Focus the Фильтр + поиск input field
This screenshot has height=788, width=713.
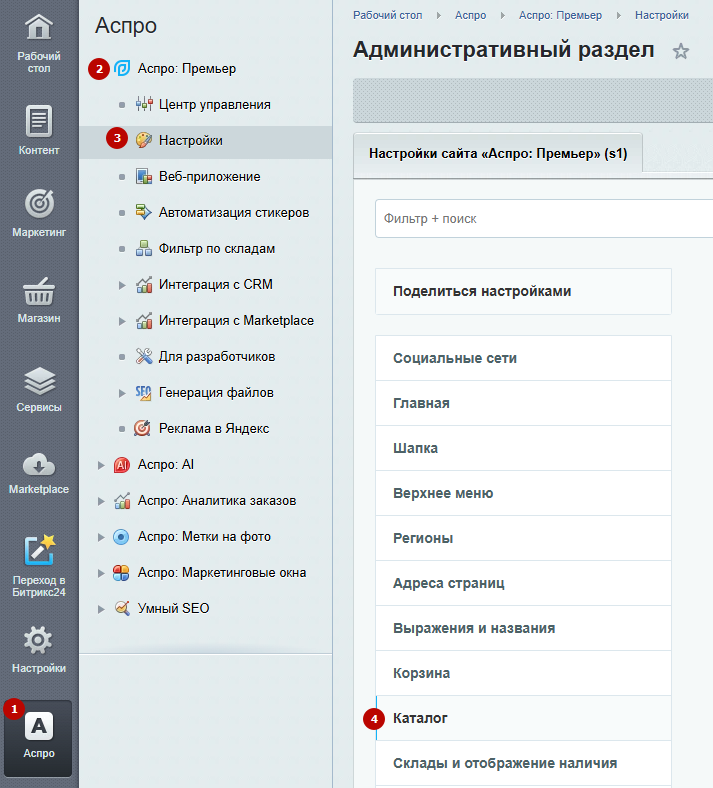tap(544, 219)
